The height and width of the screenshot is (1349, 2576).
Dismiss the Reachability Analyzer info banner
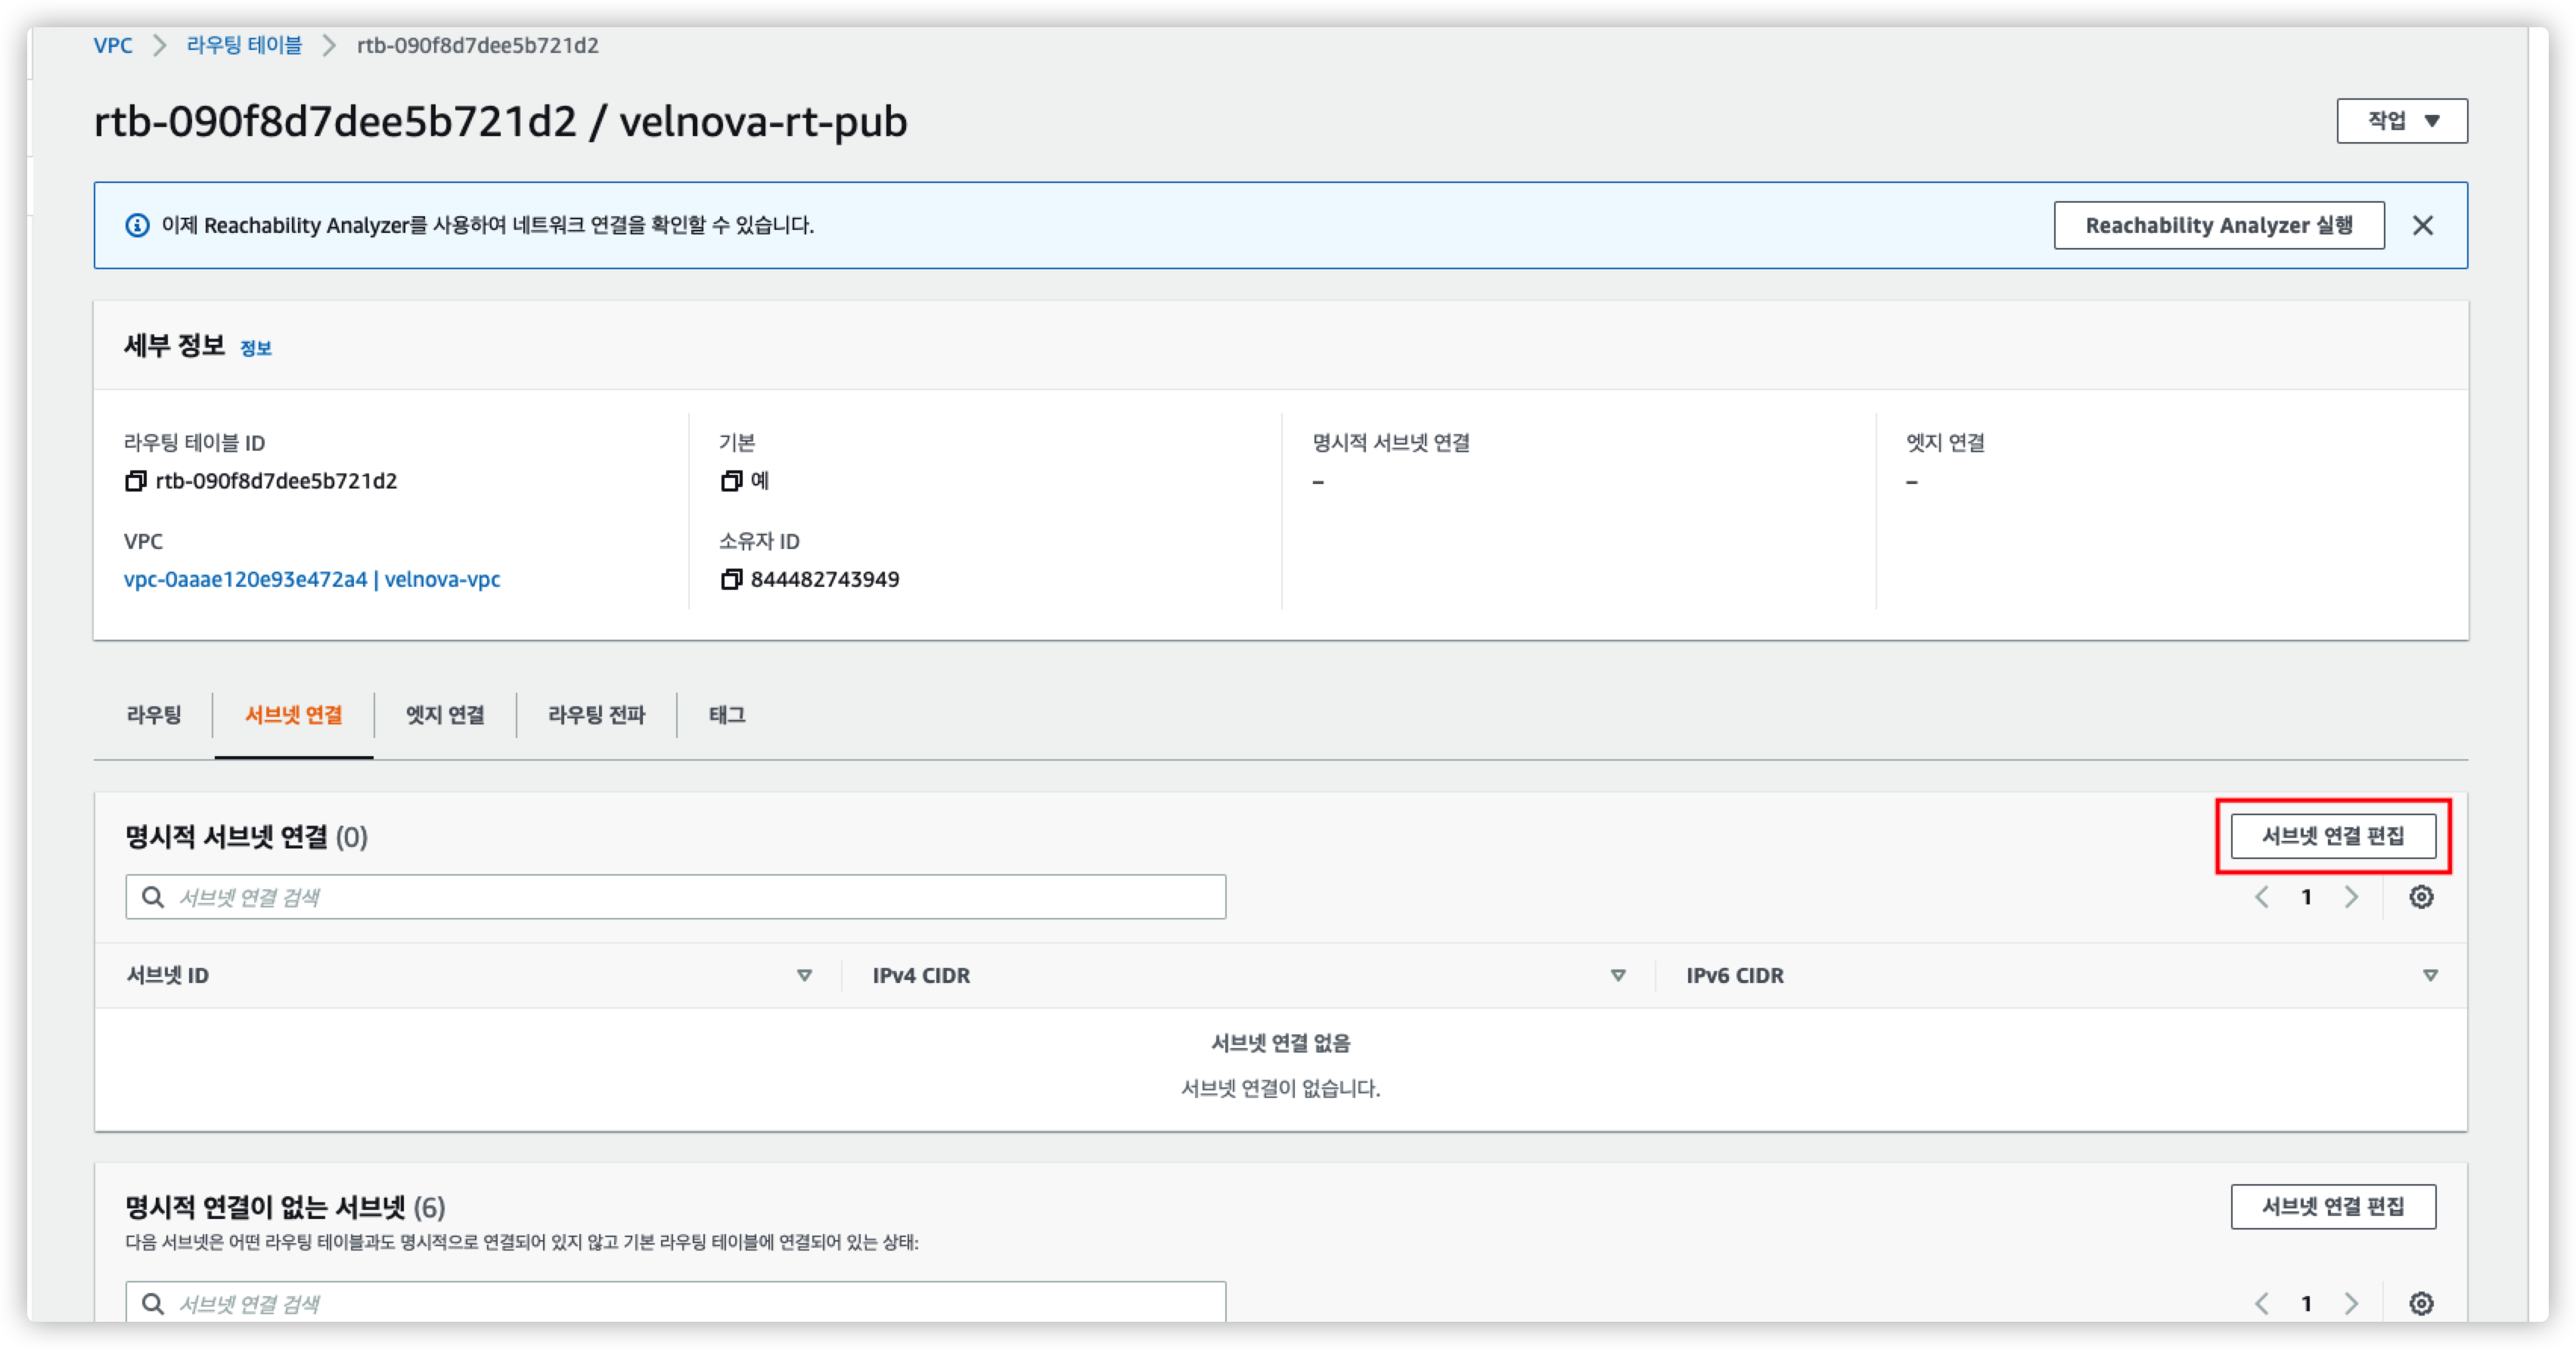(x=2422, y=225)
